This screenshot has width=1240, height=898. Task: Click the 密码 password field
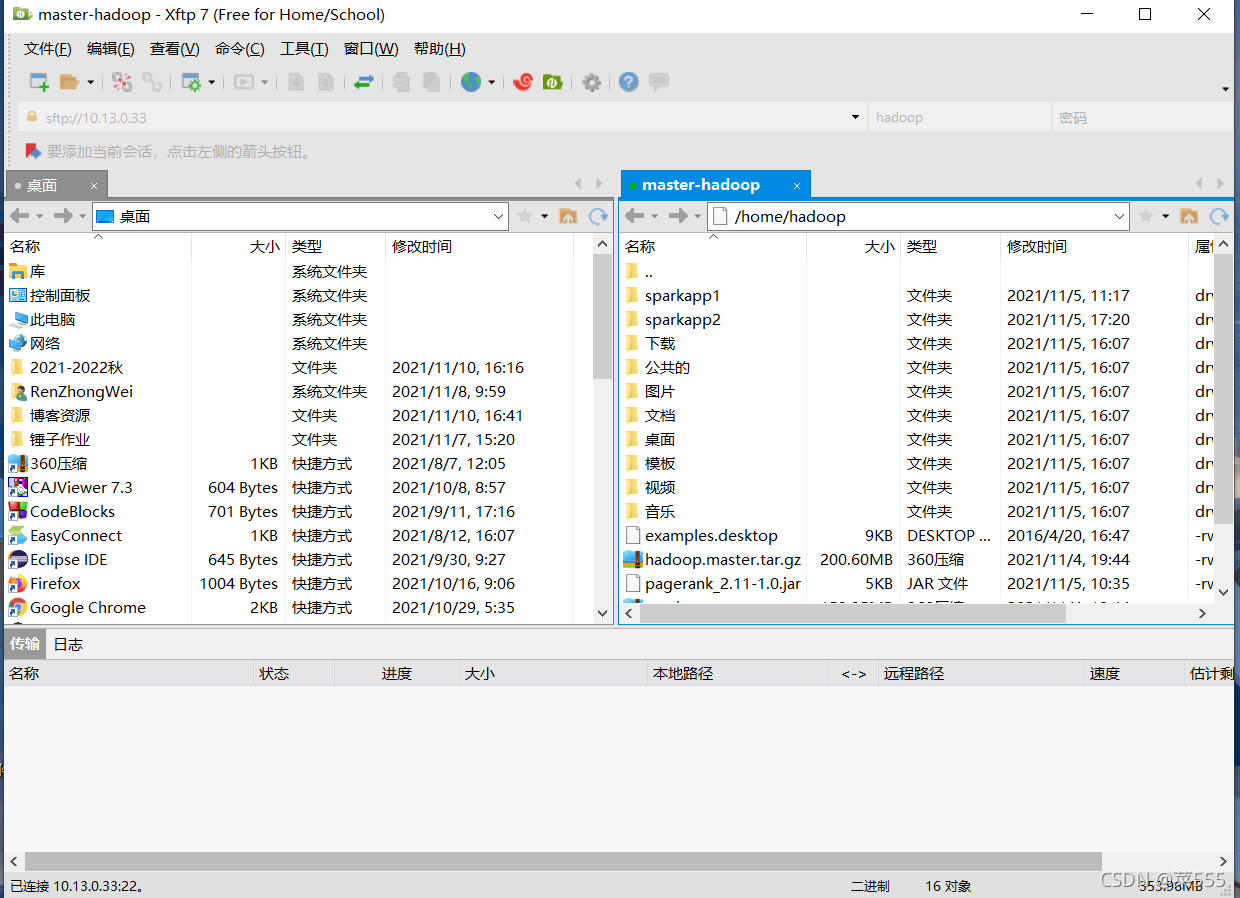coord(1143,117)
